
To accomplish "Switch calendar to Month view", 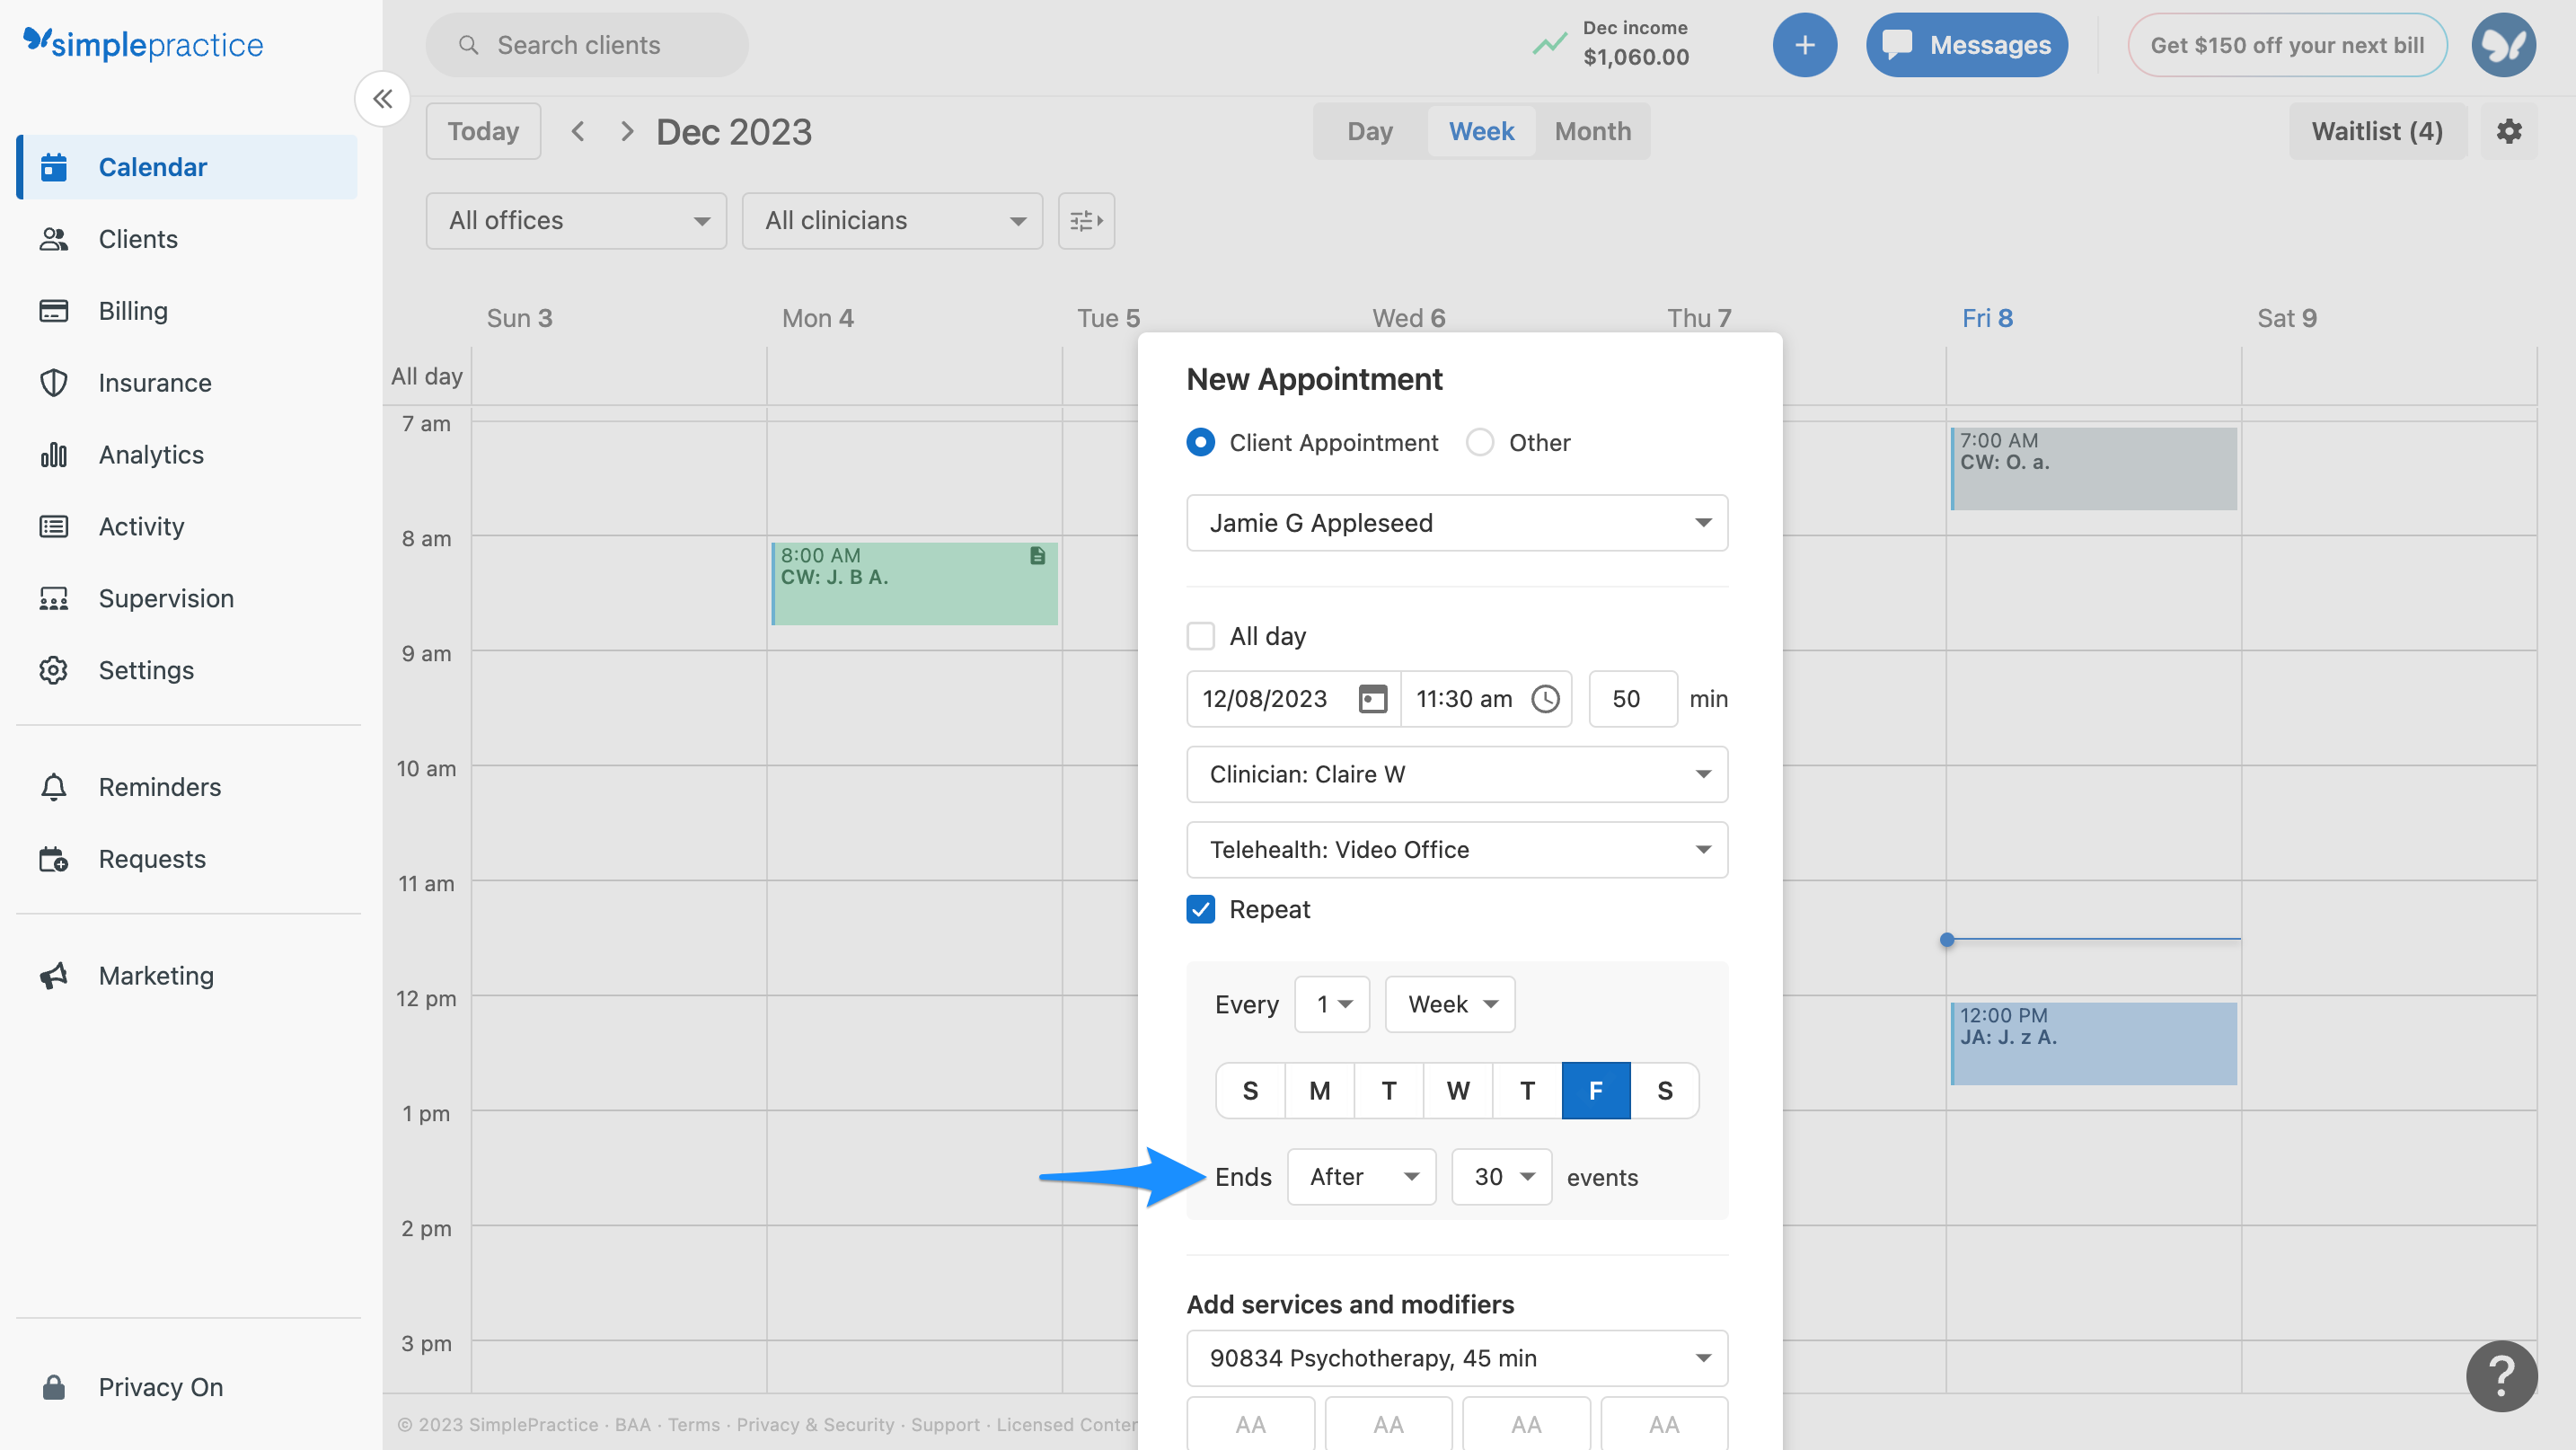I will coord(1591,131).
